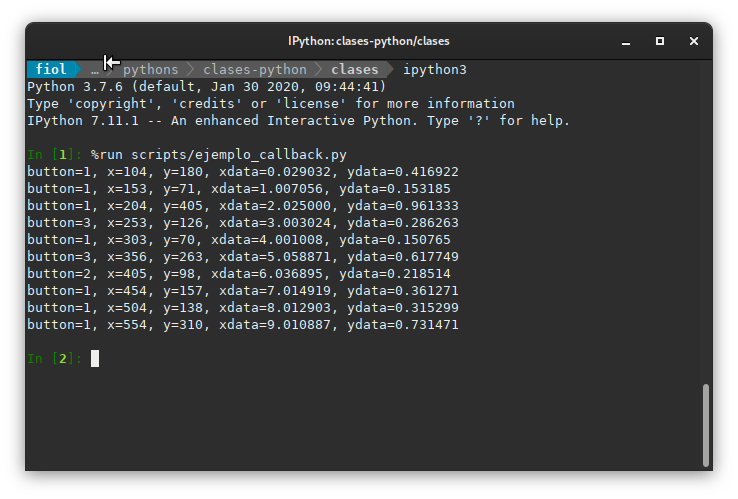Click the 'IPython 7.11.1' banner line
The width and height of the screenshot is (738, 499).
298,121
